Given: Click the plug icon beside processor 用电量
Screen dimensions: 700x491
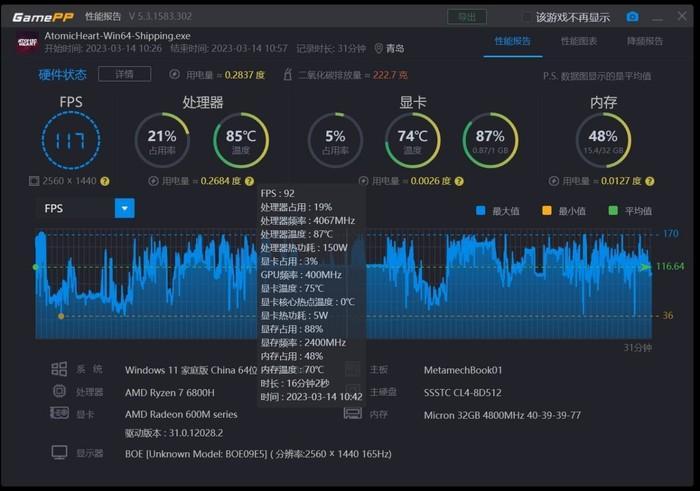Looking at the screenshot, I should pyautogui.click(x=153, y=181).
